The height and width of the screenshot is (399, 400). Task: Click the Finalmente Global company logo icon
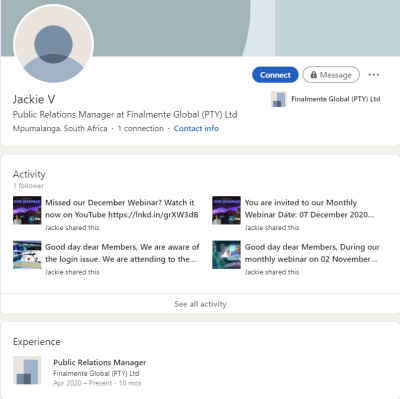coord(279,99)
